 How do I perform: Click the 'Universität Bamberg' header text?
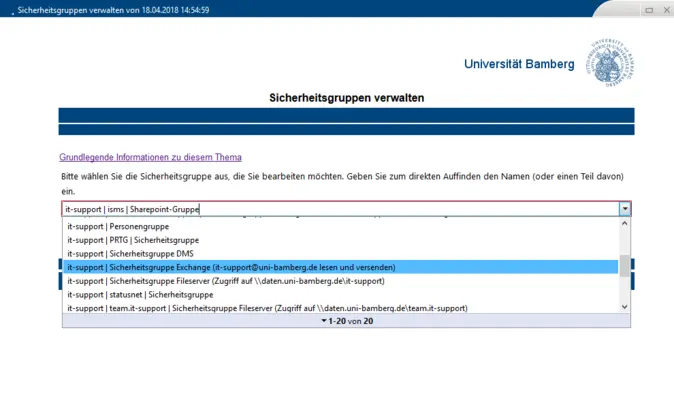click(x=519, y=64)
